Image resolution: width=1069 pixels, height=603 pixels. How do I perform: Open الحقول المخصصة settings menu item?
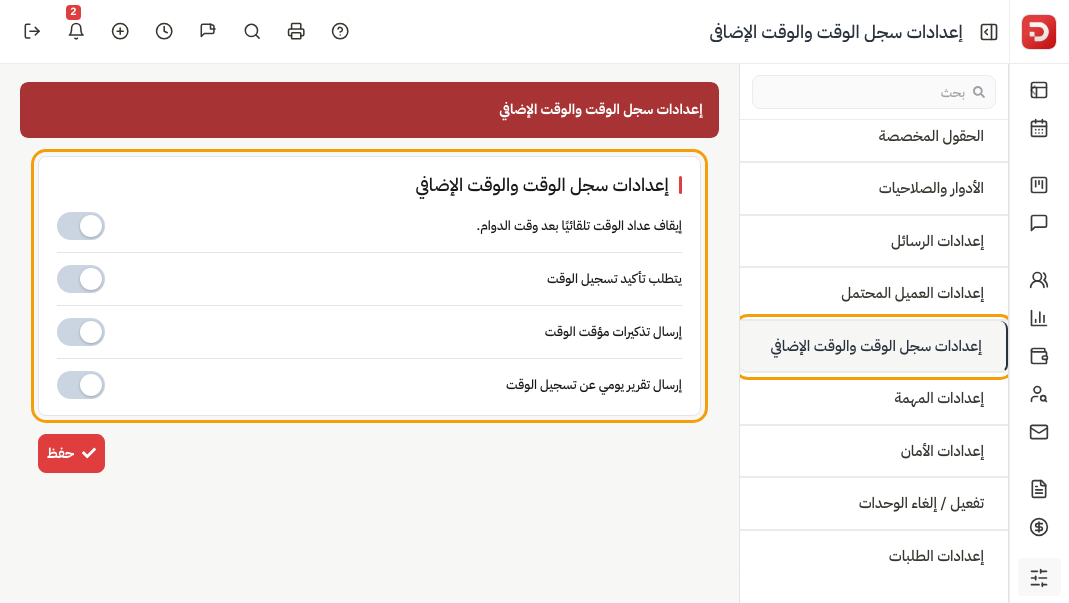click(x=873, y=136)
